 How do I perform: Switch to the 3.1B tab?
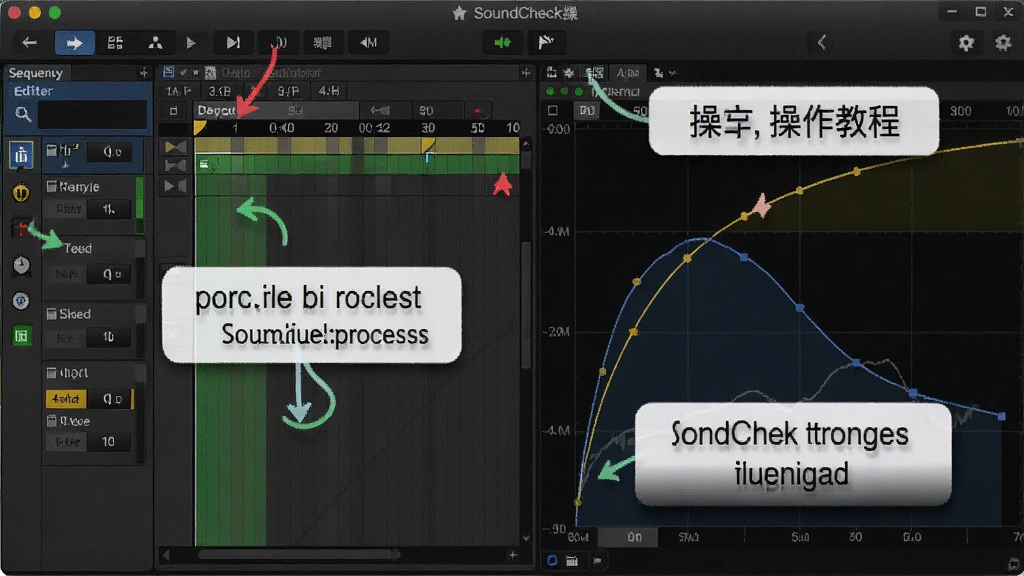coord(219,91)
